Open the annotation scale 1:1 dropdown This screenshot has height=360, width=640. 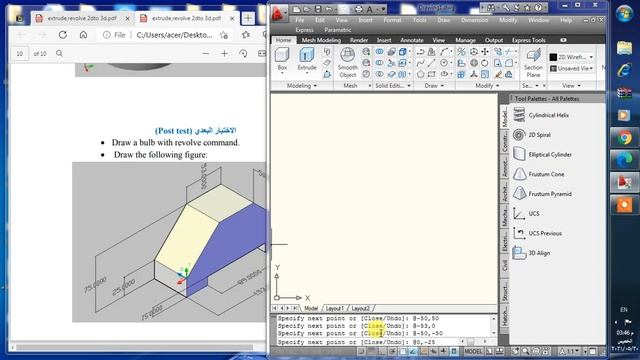coord(569,351)
